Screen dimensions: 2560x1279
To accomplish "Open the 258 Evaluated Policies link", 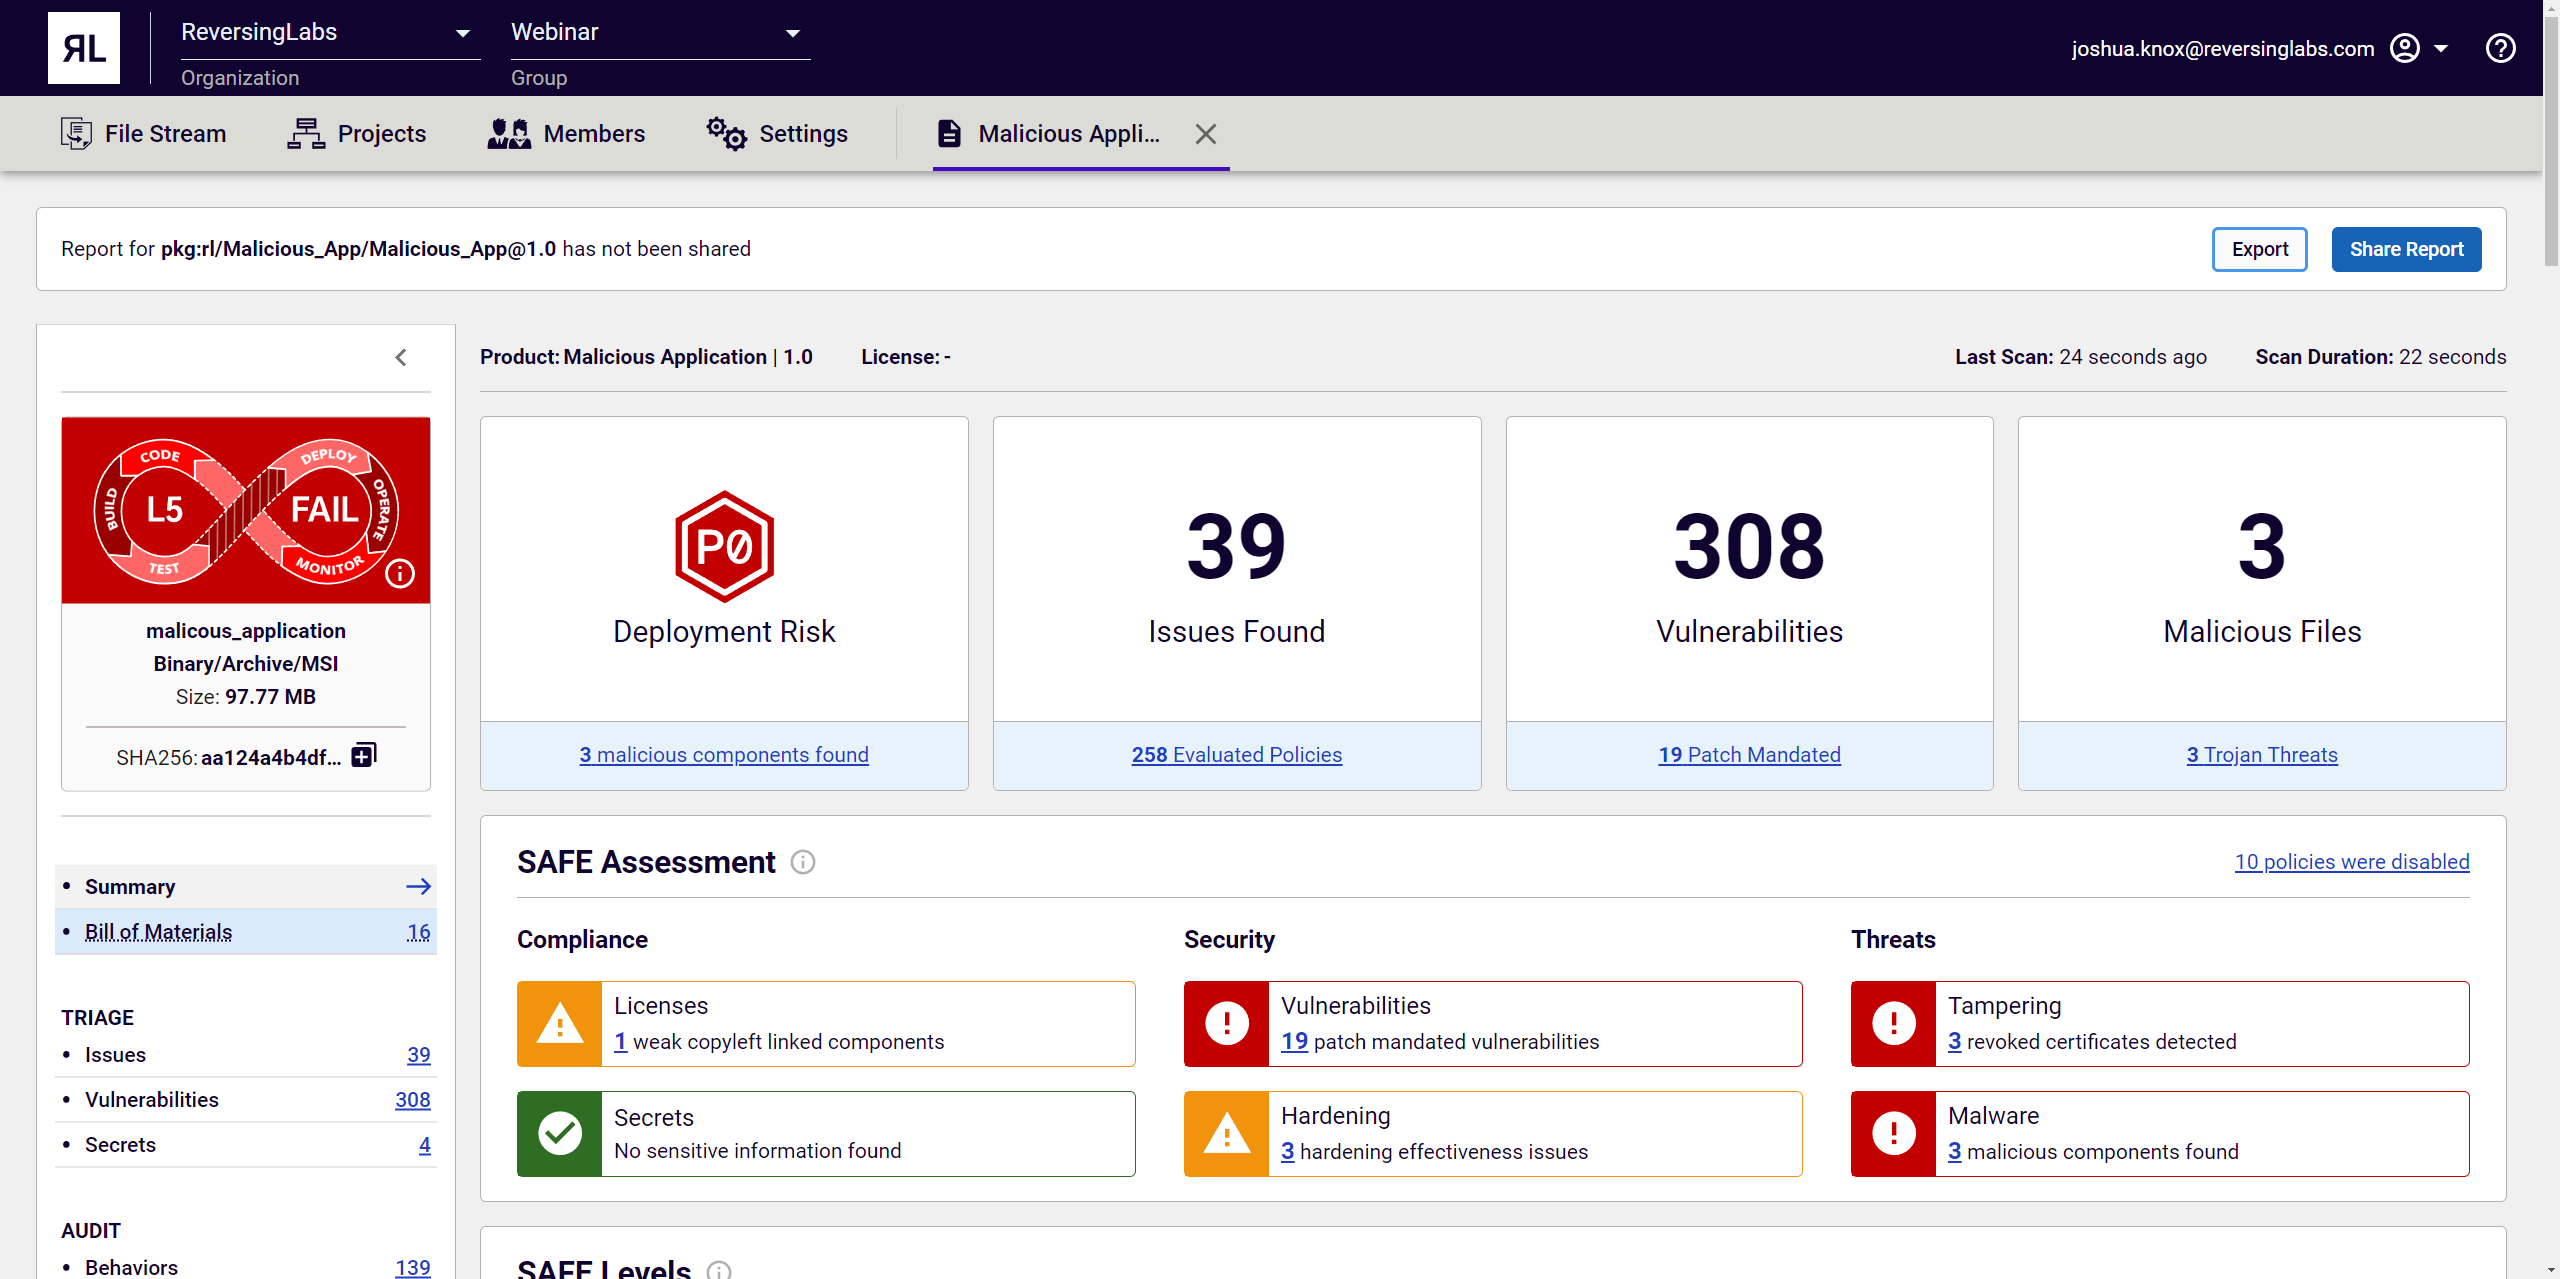I will point(1236,755).
